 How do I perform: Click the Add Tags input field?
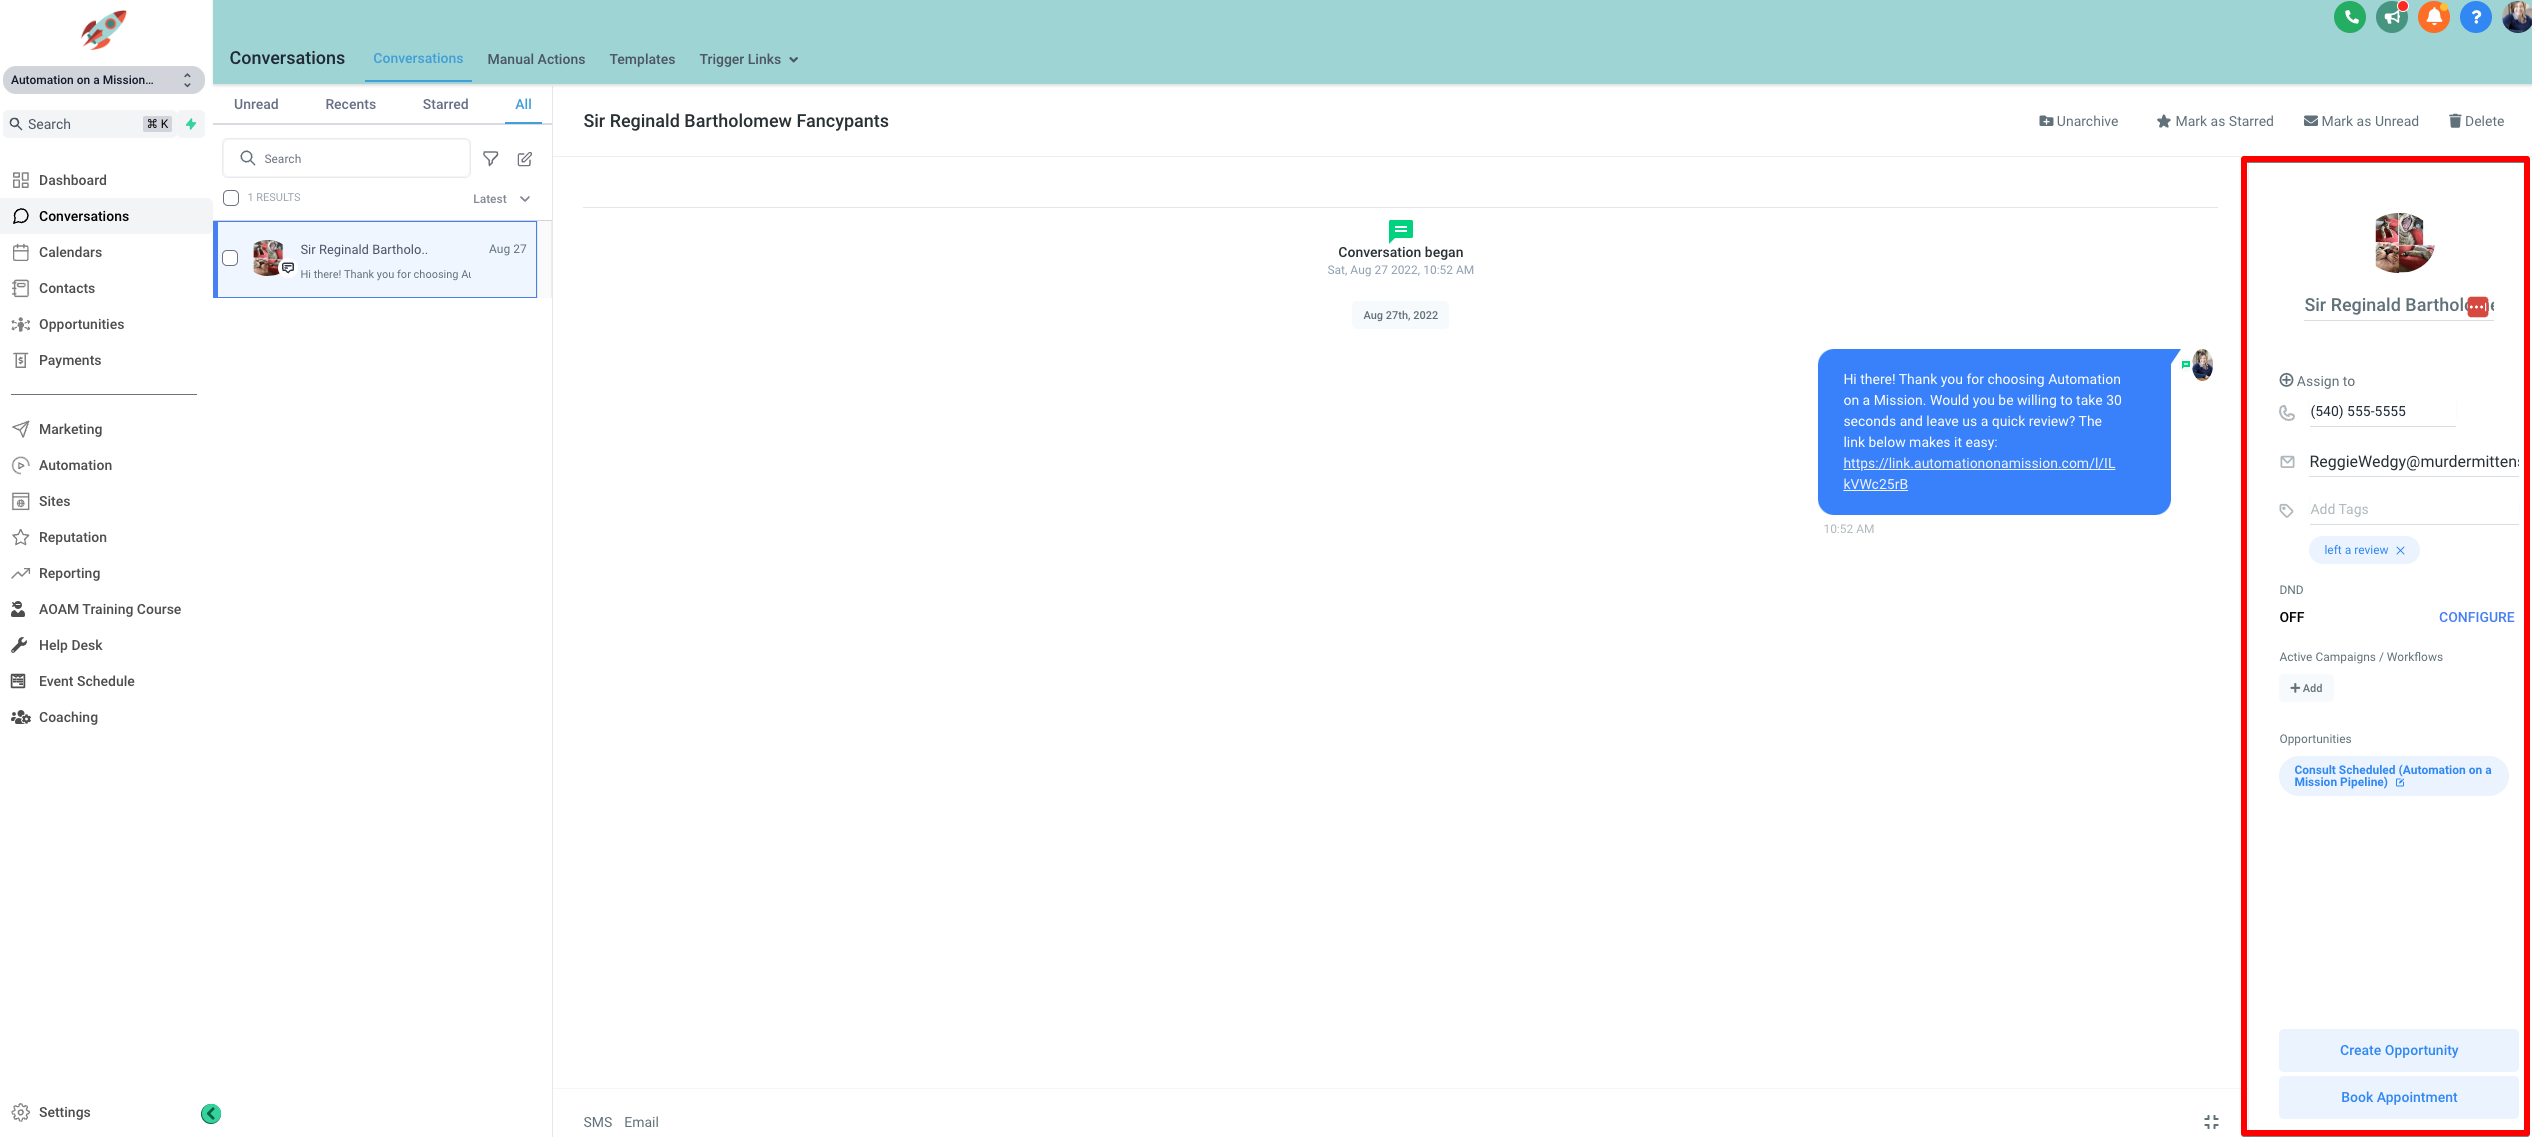[x=2410, y=509]
